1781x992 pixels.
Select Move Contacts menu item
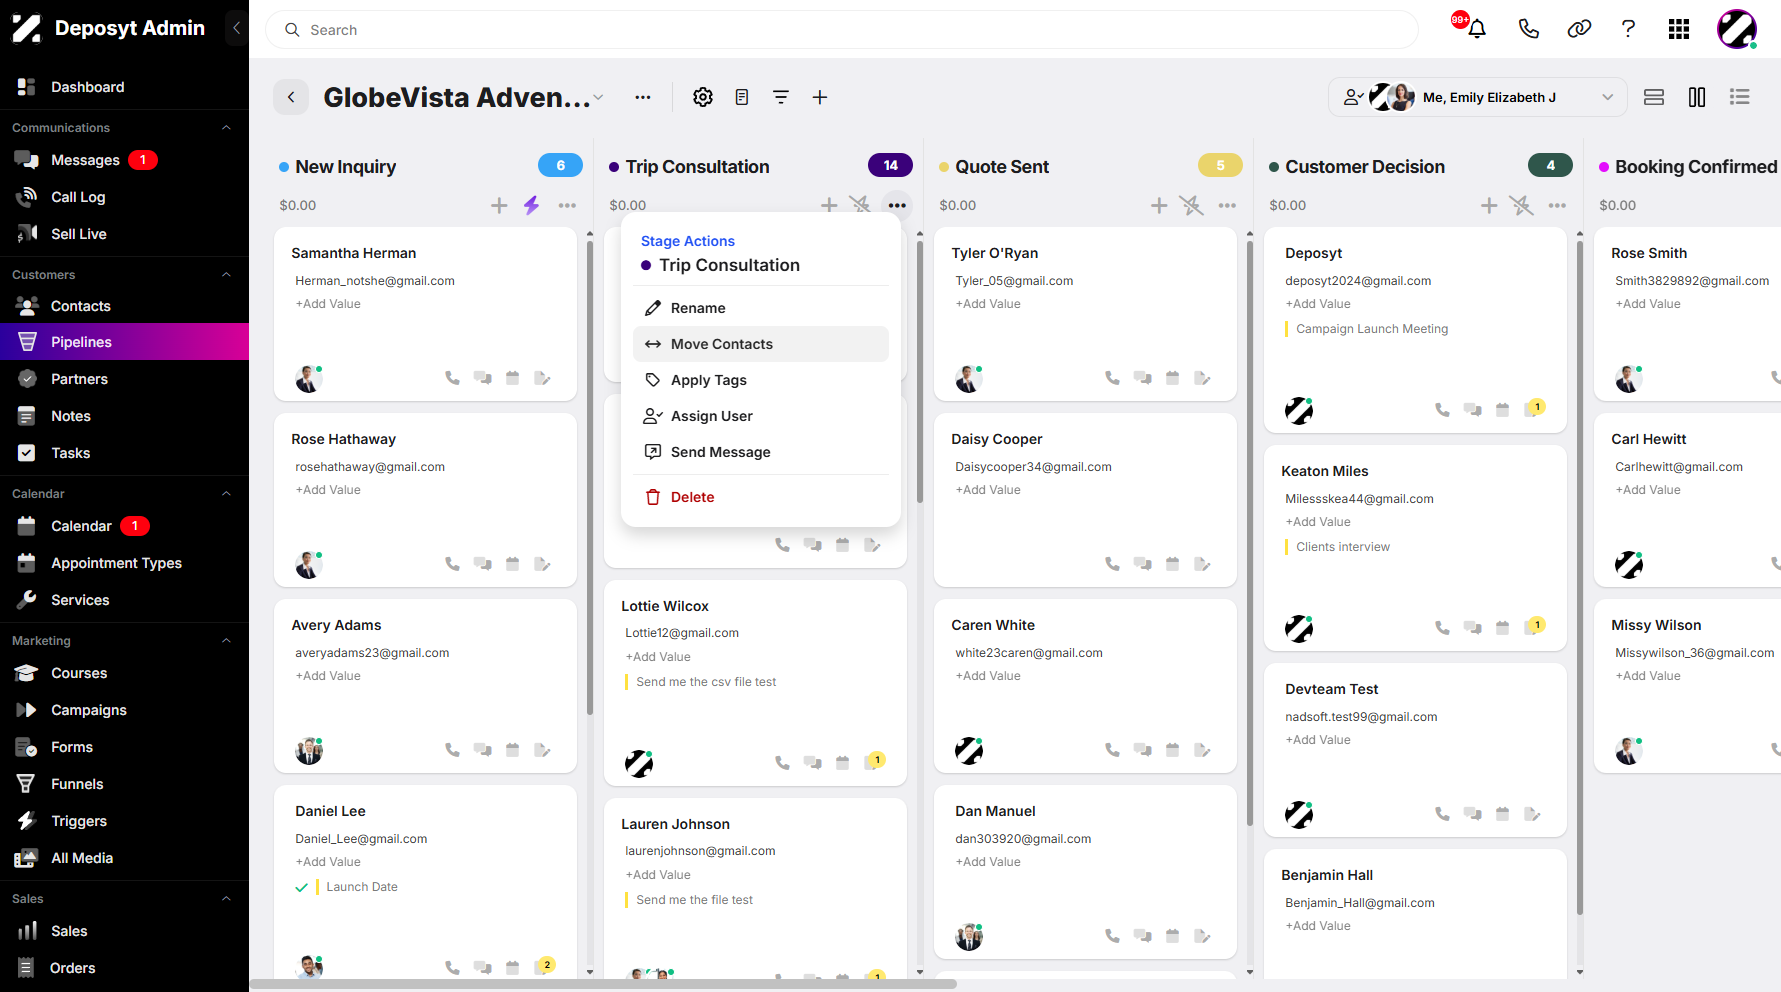[x=761, y=344]
